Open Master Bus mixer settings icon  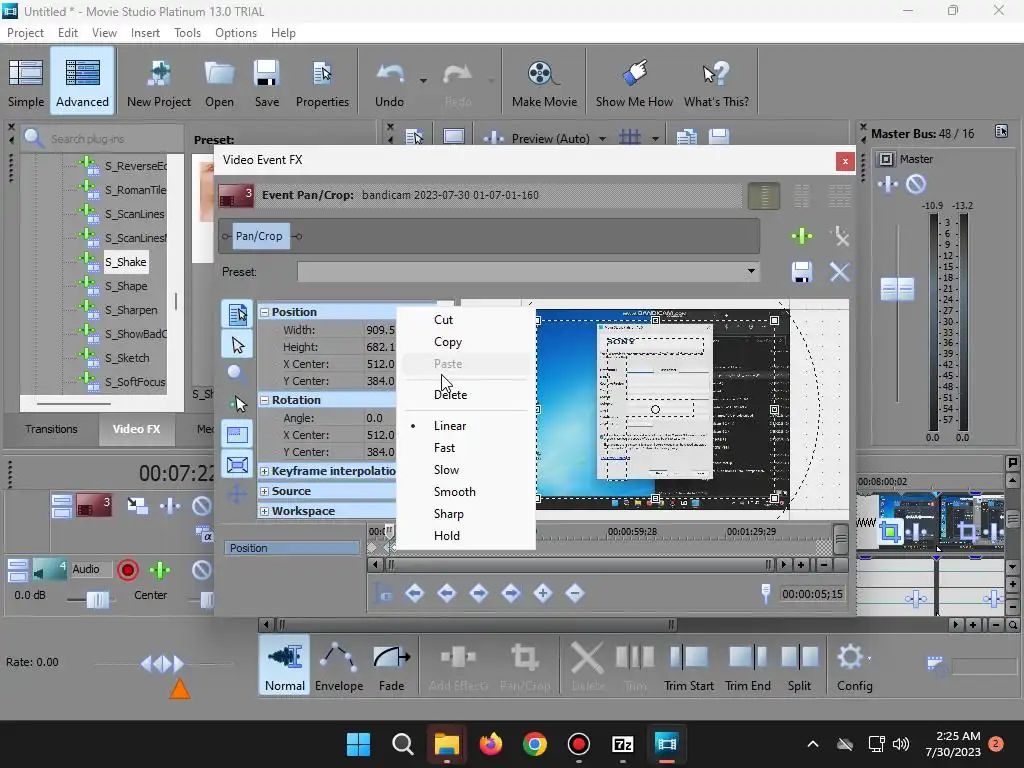(x=1001, y=132)
